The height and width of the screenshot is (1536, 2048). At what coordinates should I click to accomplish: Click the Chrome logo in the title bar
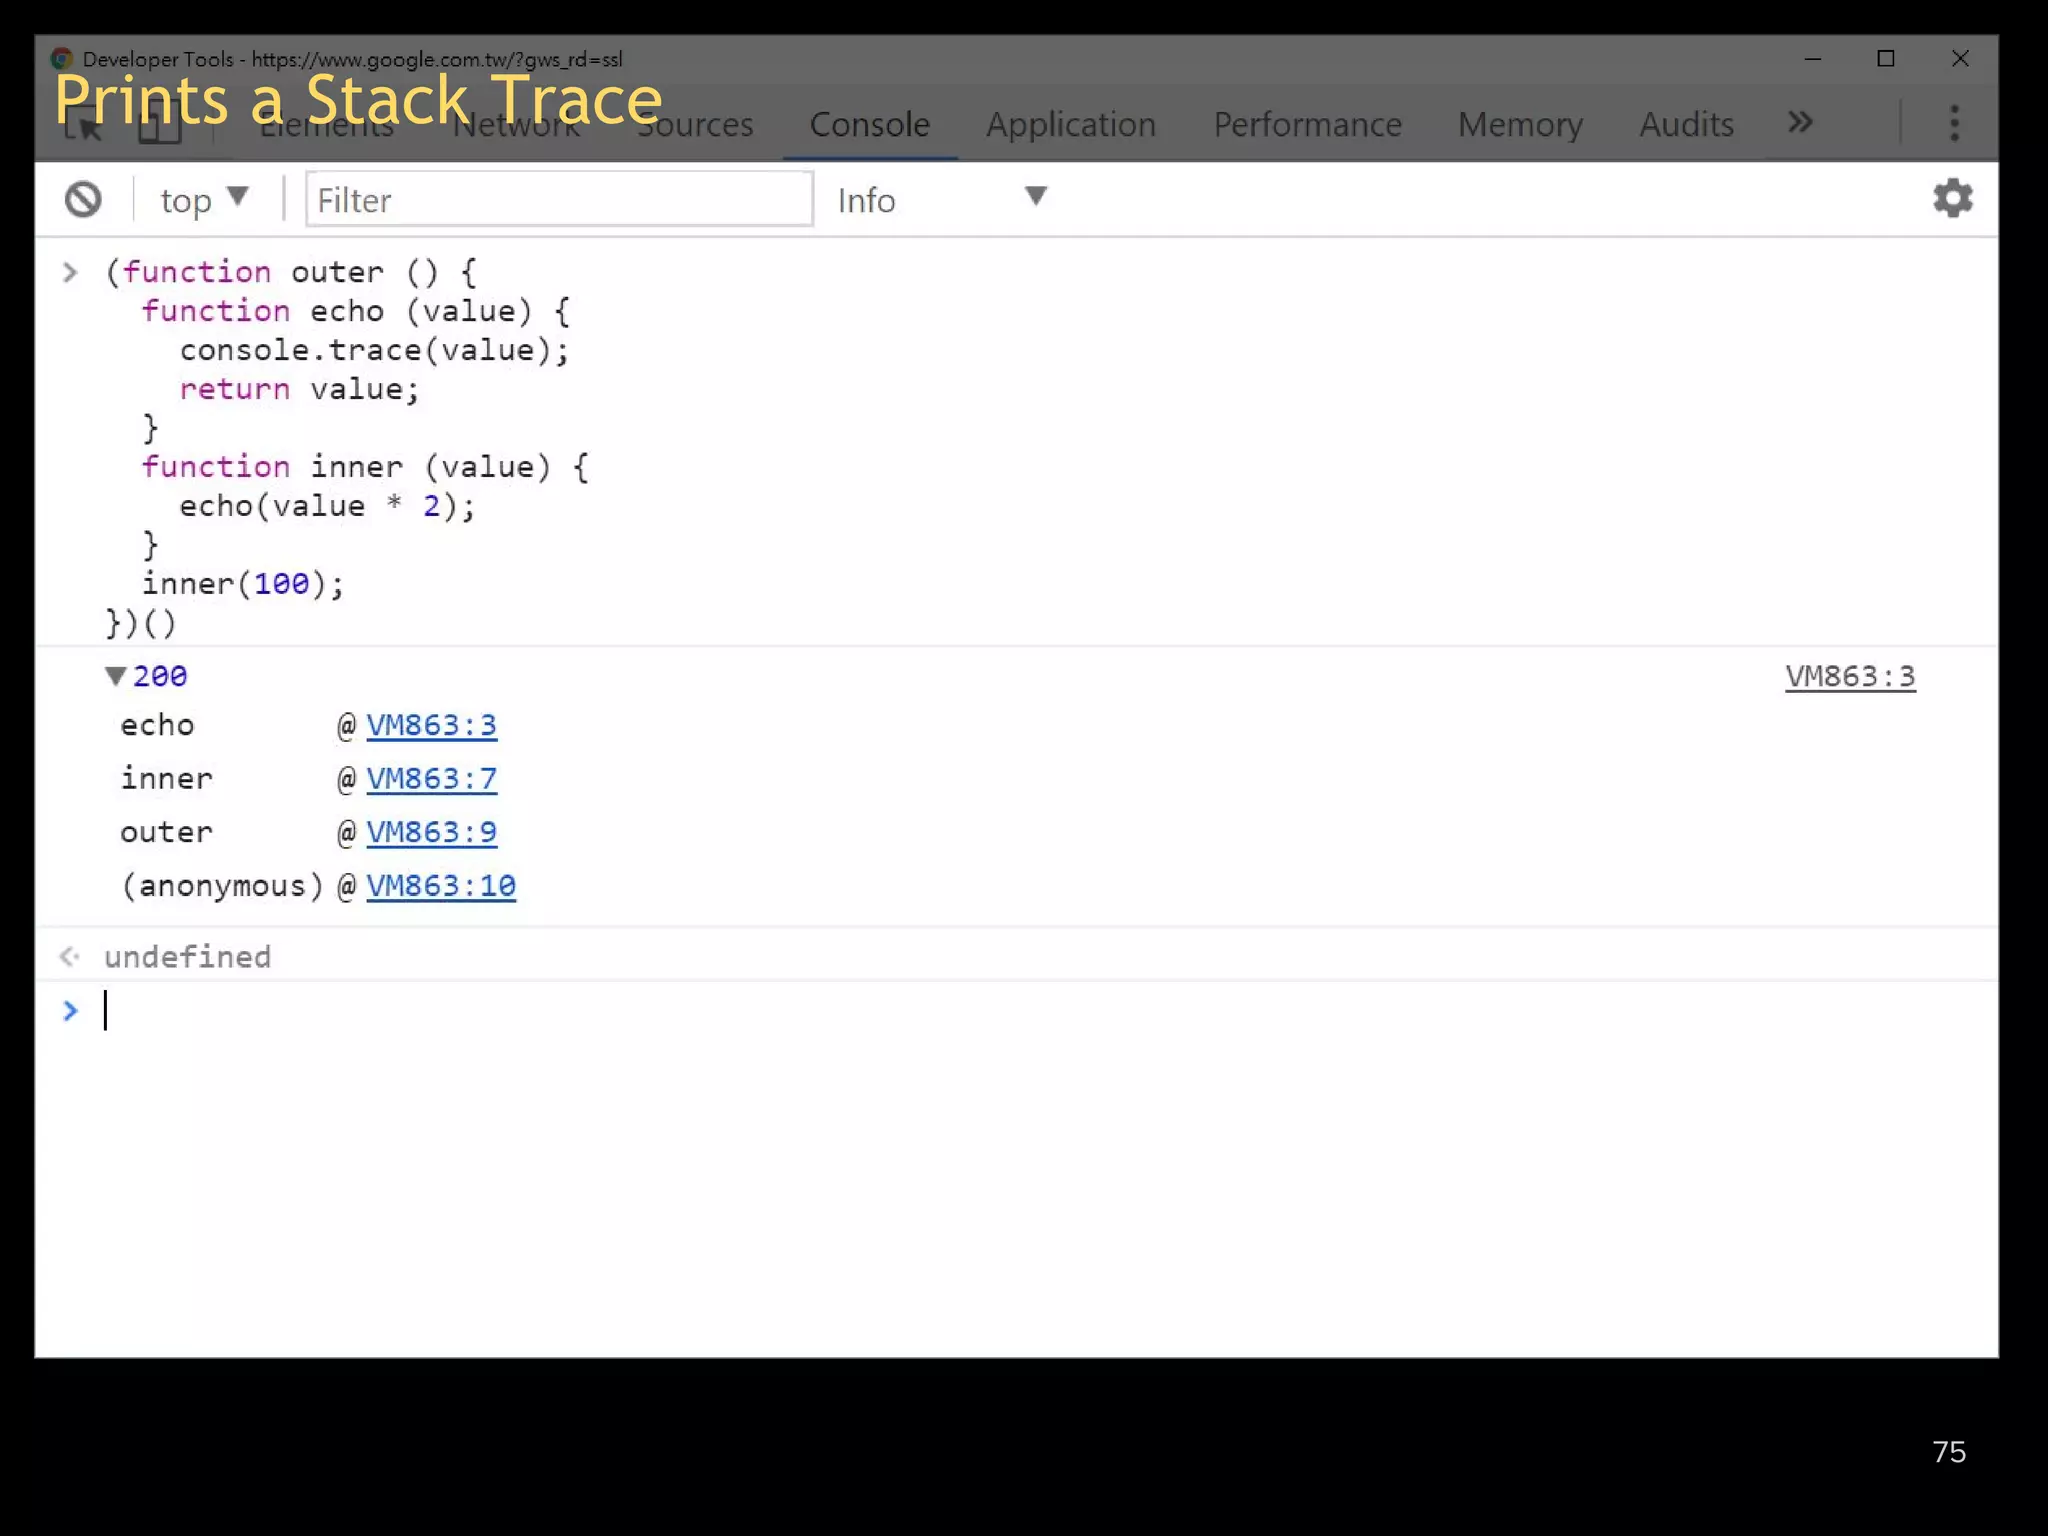[62, 58]
